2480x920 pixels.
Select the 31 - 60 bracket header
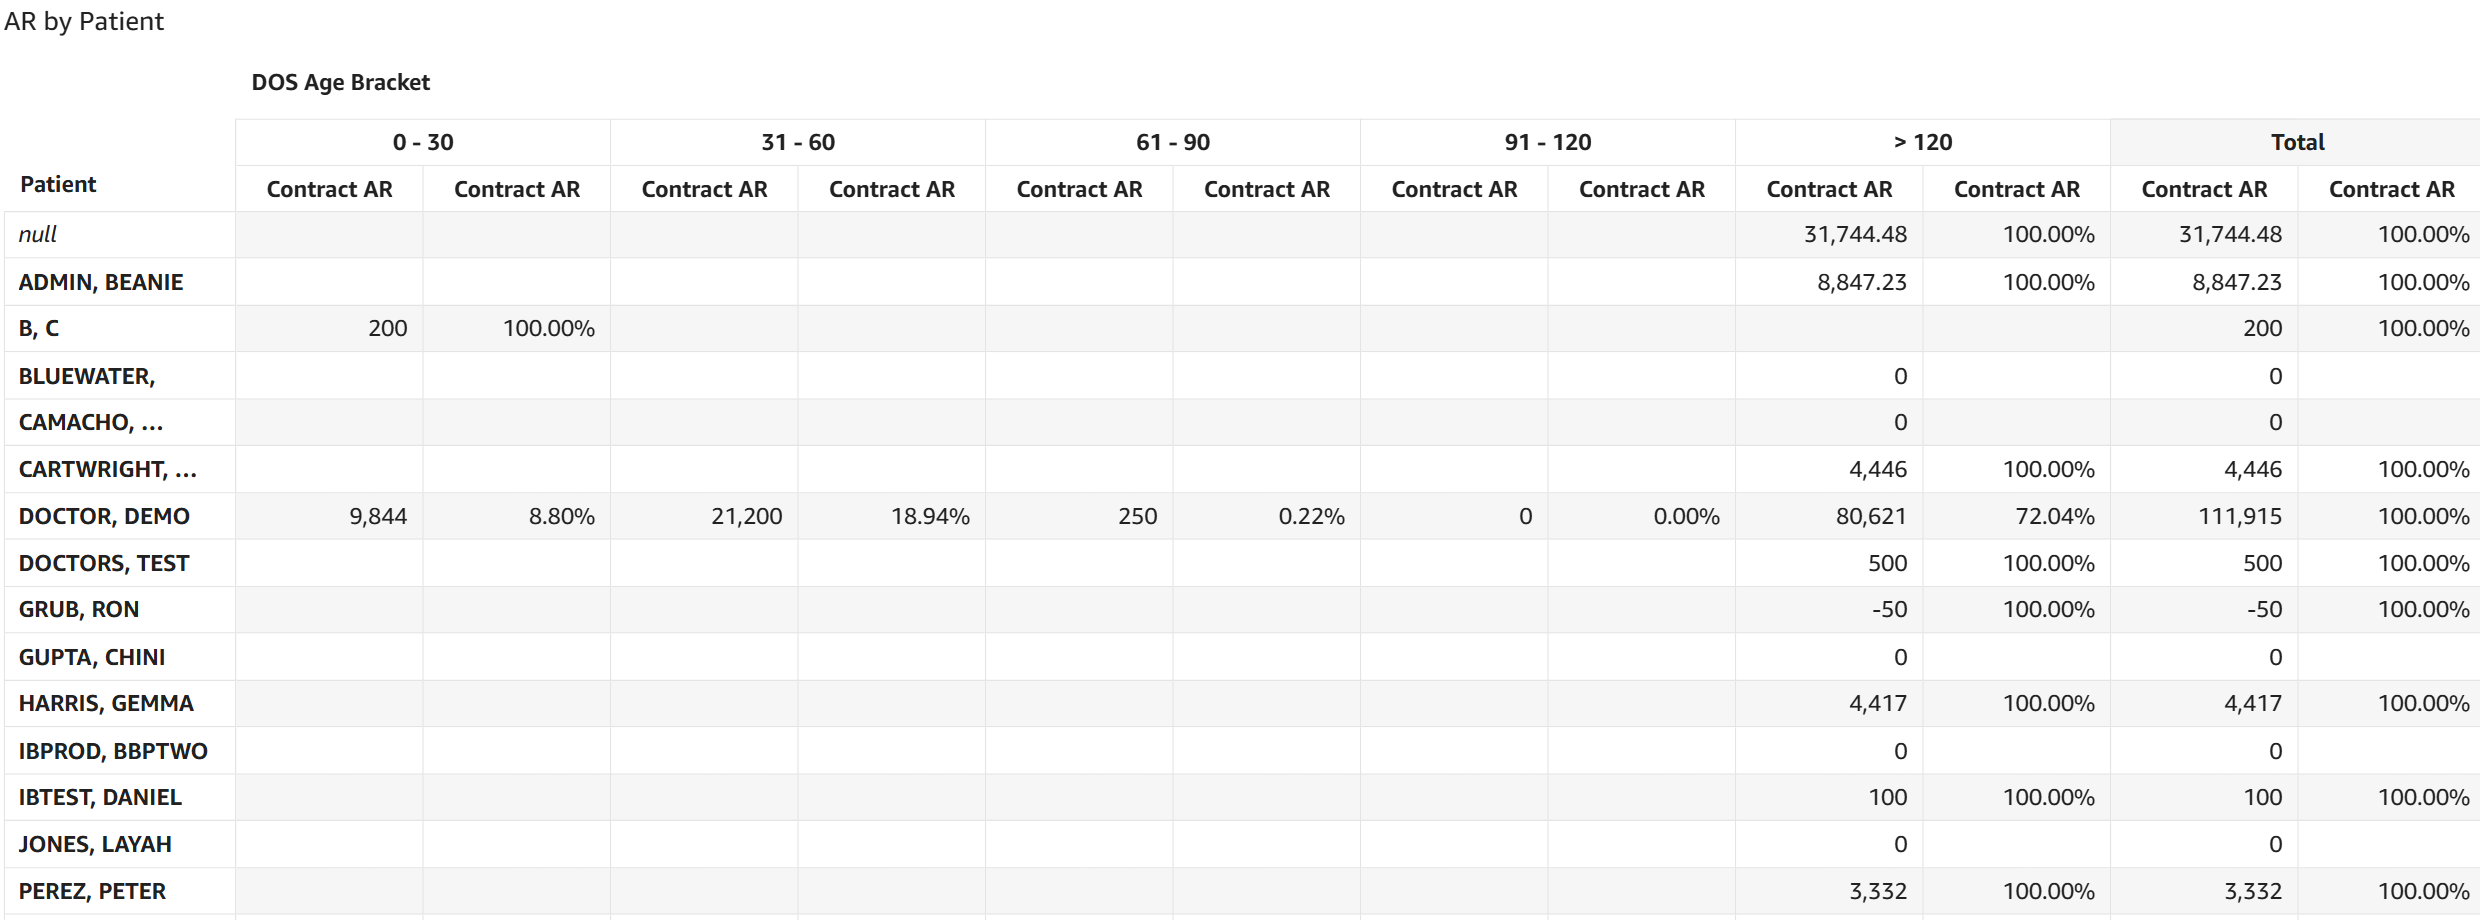point(798,142)
